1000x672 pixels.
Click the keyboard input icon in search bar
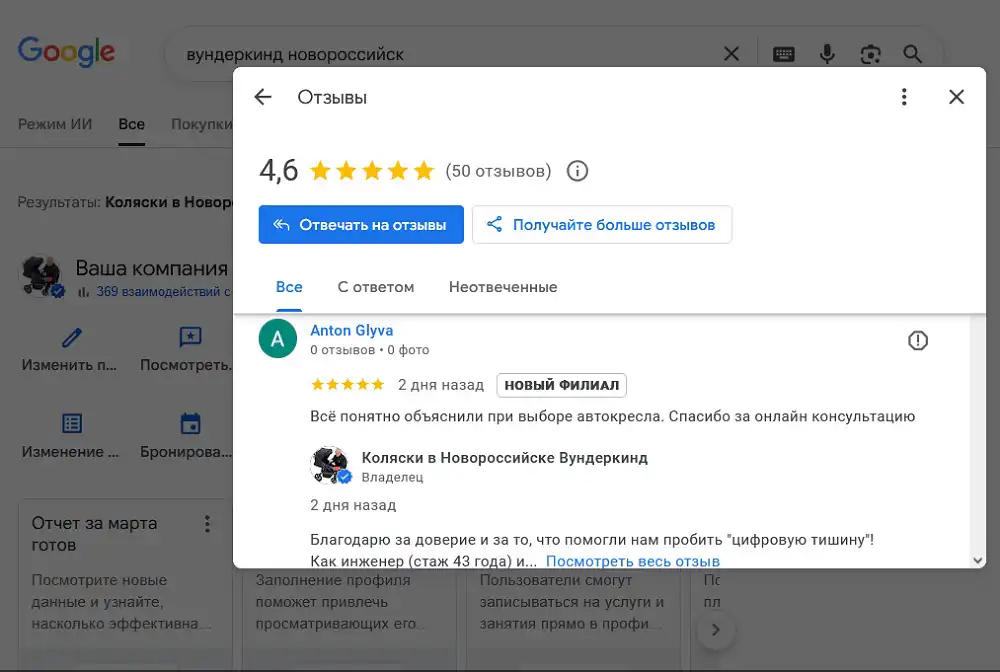tap(784, 54)
